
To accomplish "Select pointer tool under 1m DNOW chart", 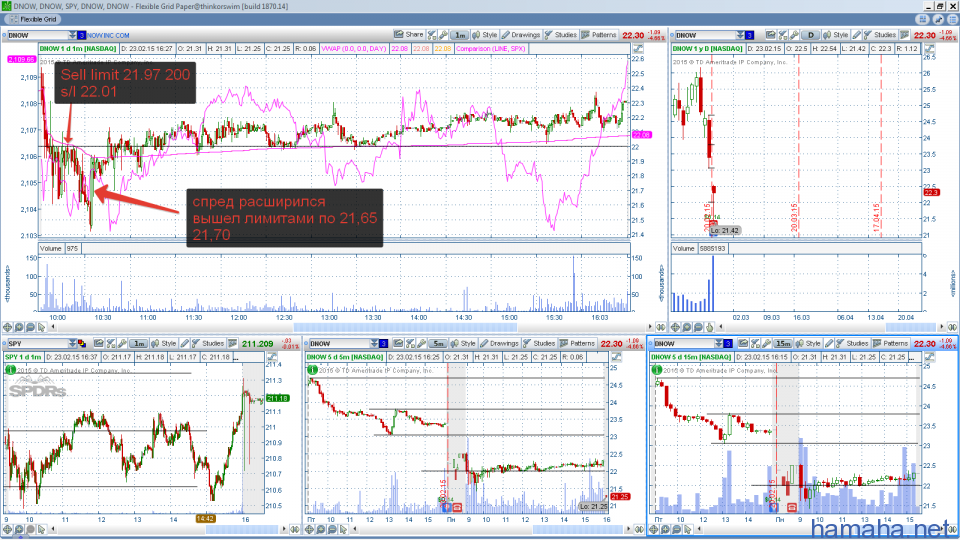I will (41, 327).
